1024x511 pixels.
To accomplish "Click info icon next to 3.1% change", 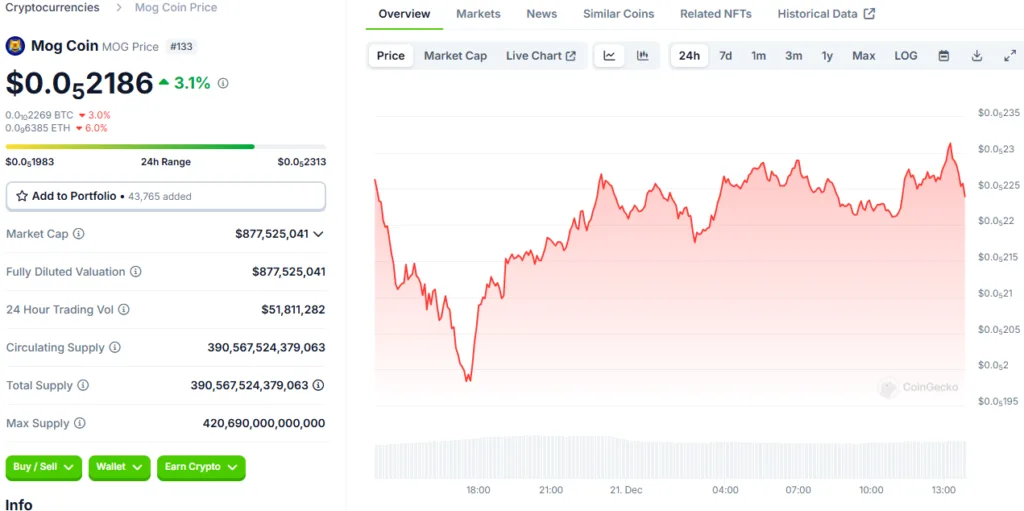I will (x=223, y=83).
